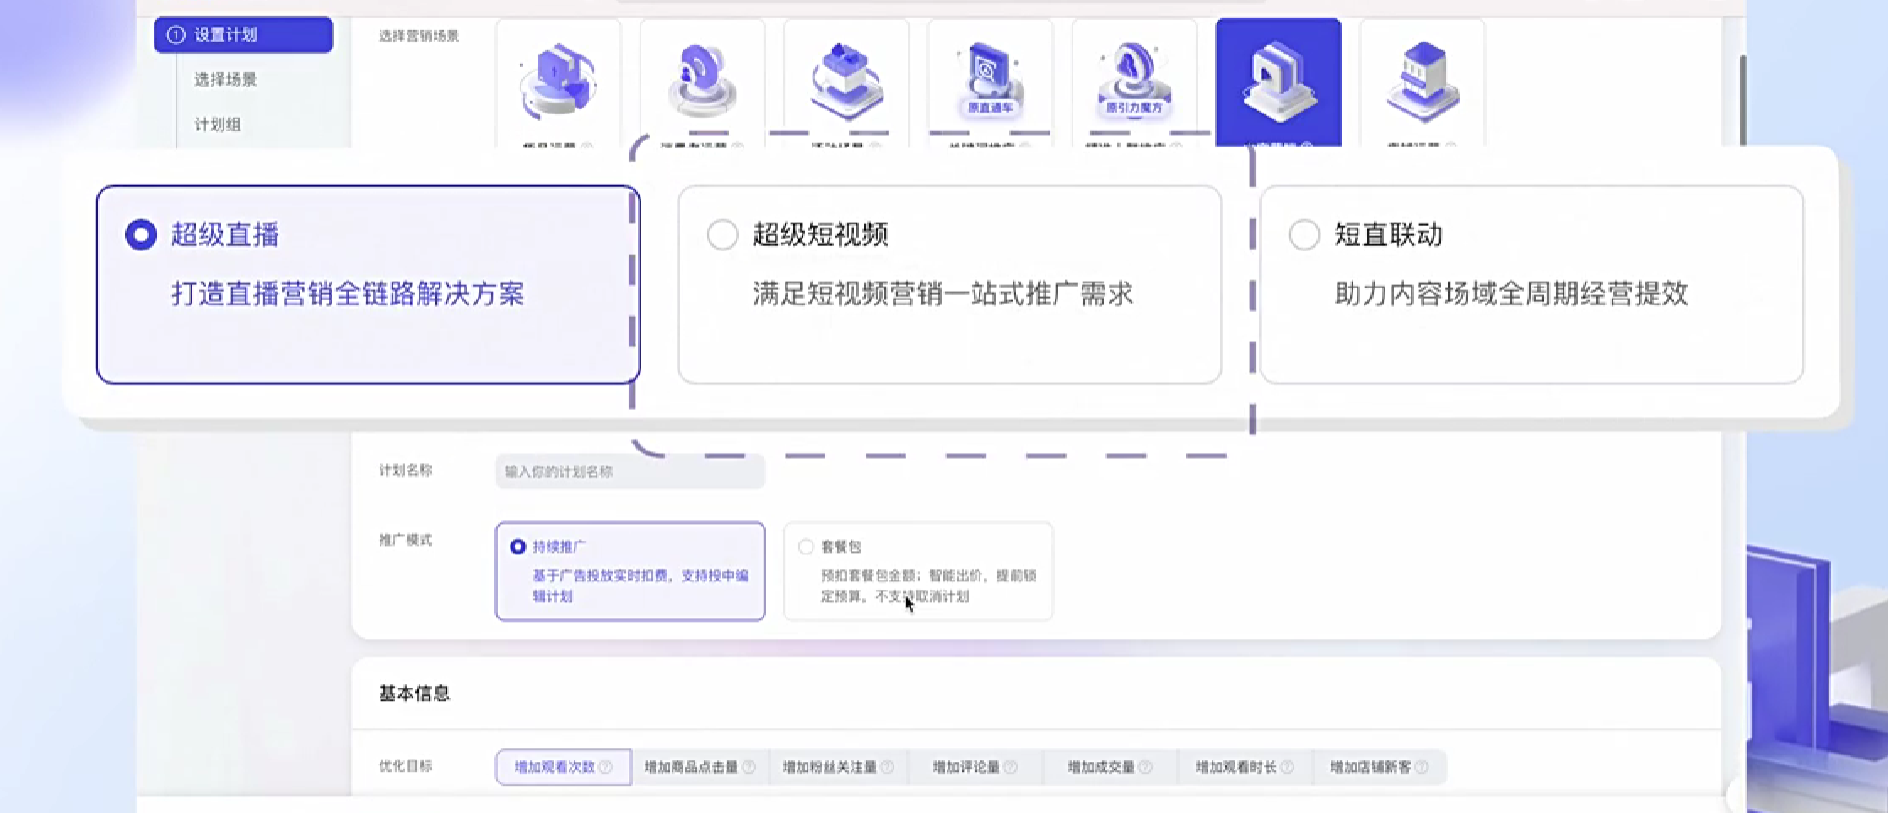1888x813 pixels.
Task: Select 增加评论量 optimization goal
Action: tap(975, 767)
